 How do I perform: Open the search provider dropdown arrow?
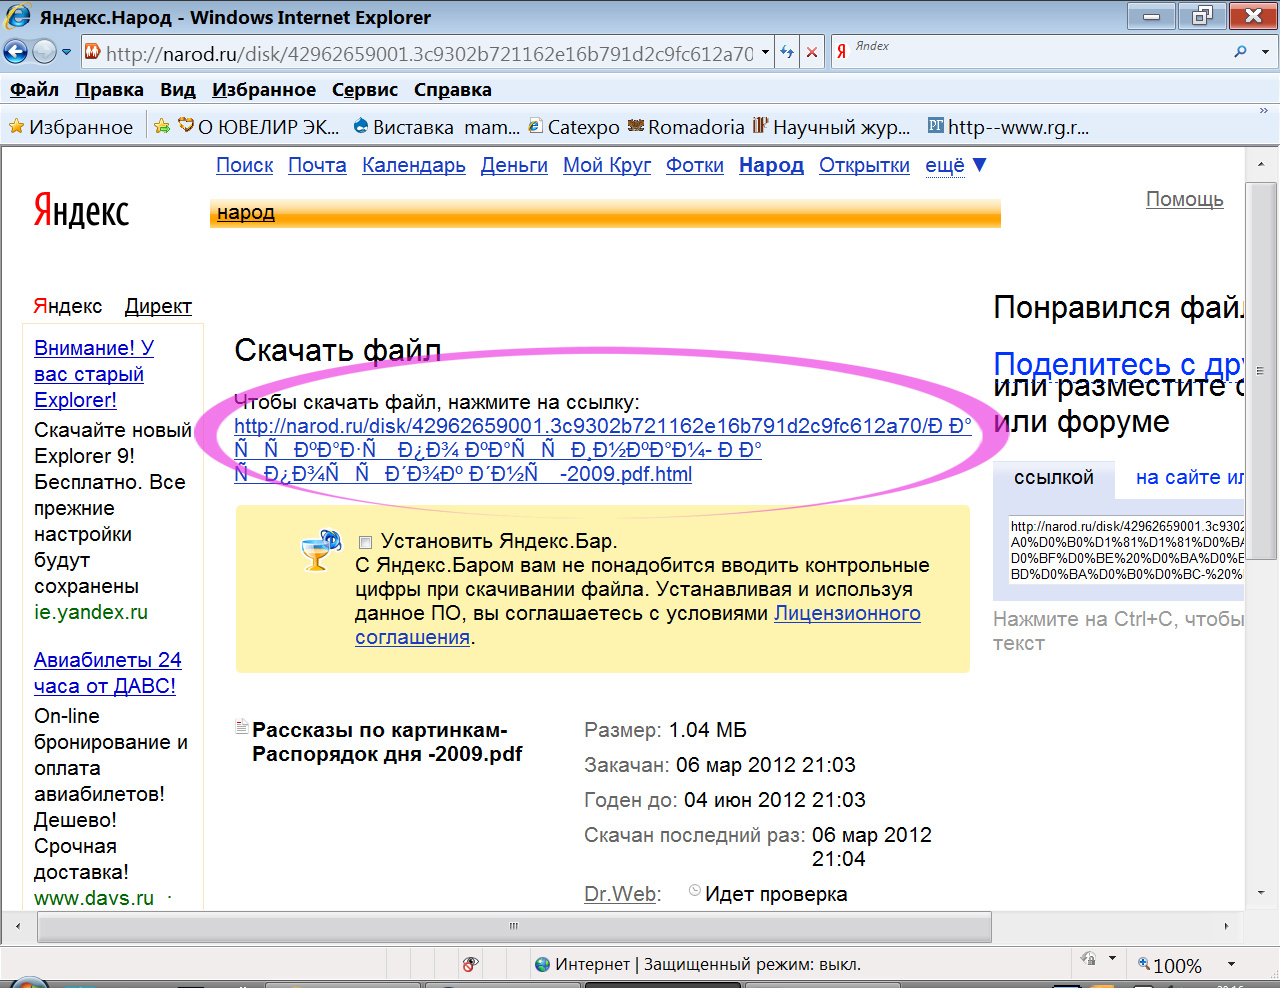pyautogui.click(x=1265, y=52)
